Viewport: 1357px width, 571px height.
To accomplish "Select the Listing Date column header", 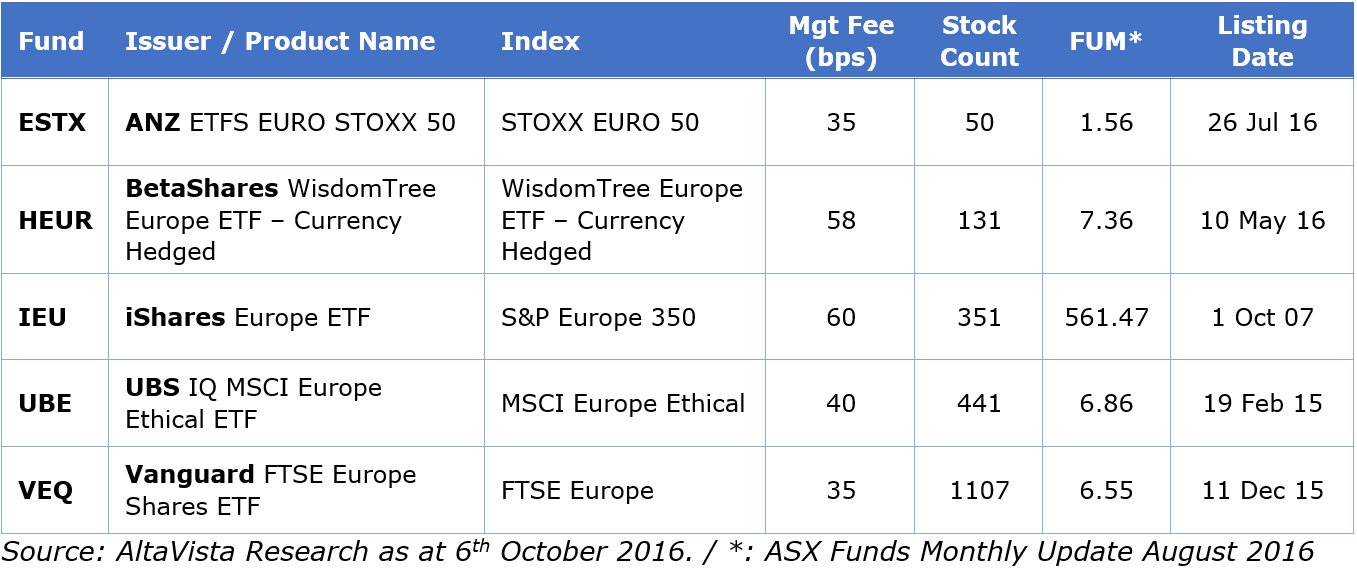I will (1262, 41).
